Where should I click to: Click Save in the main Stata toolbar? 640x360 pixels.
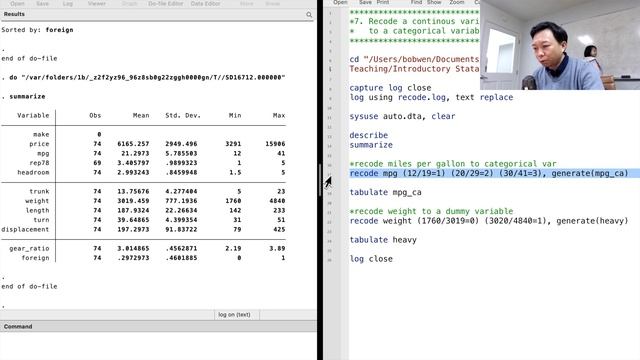pos(42,3)
